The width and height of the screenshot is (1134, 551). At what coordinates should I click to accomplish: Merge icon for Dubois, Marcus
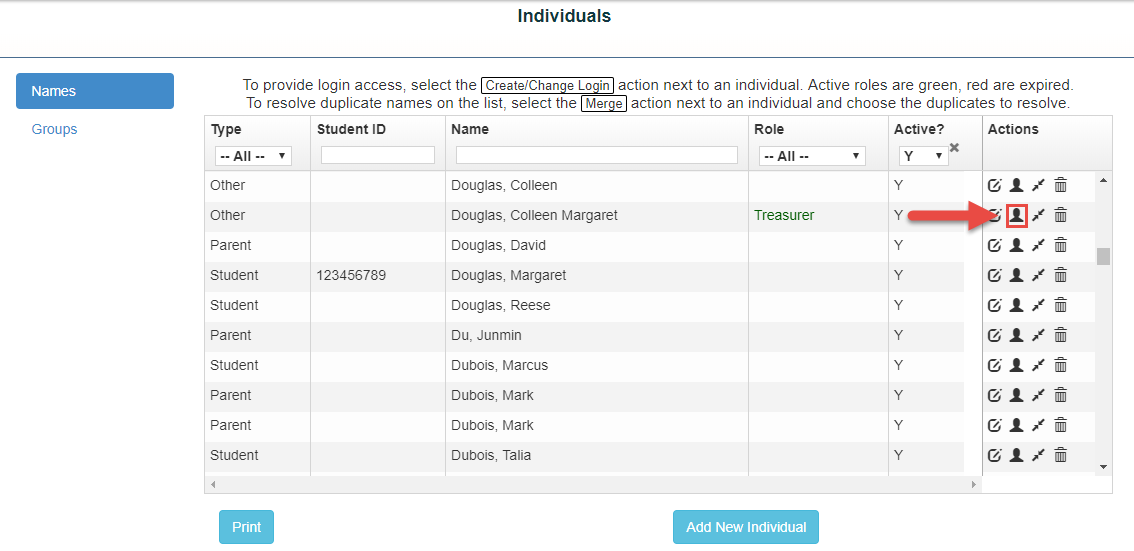(1038, 365)
